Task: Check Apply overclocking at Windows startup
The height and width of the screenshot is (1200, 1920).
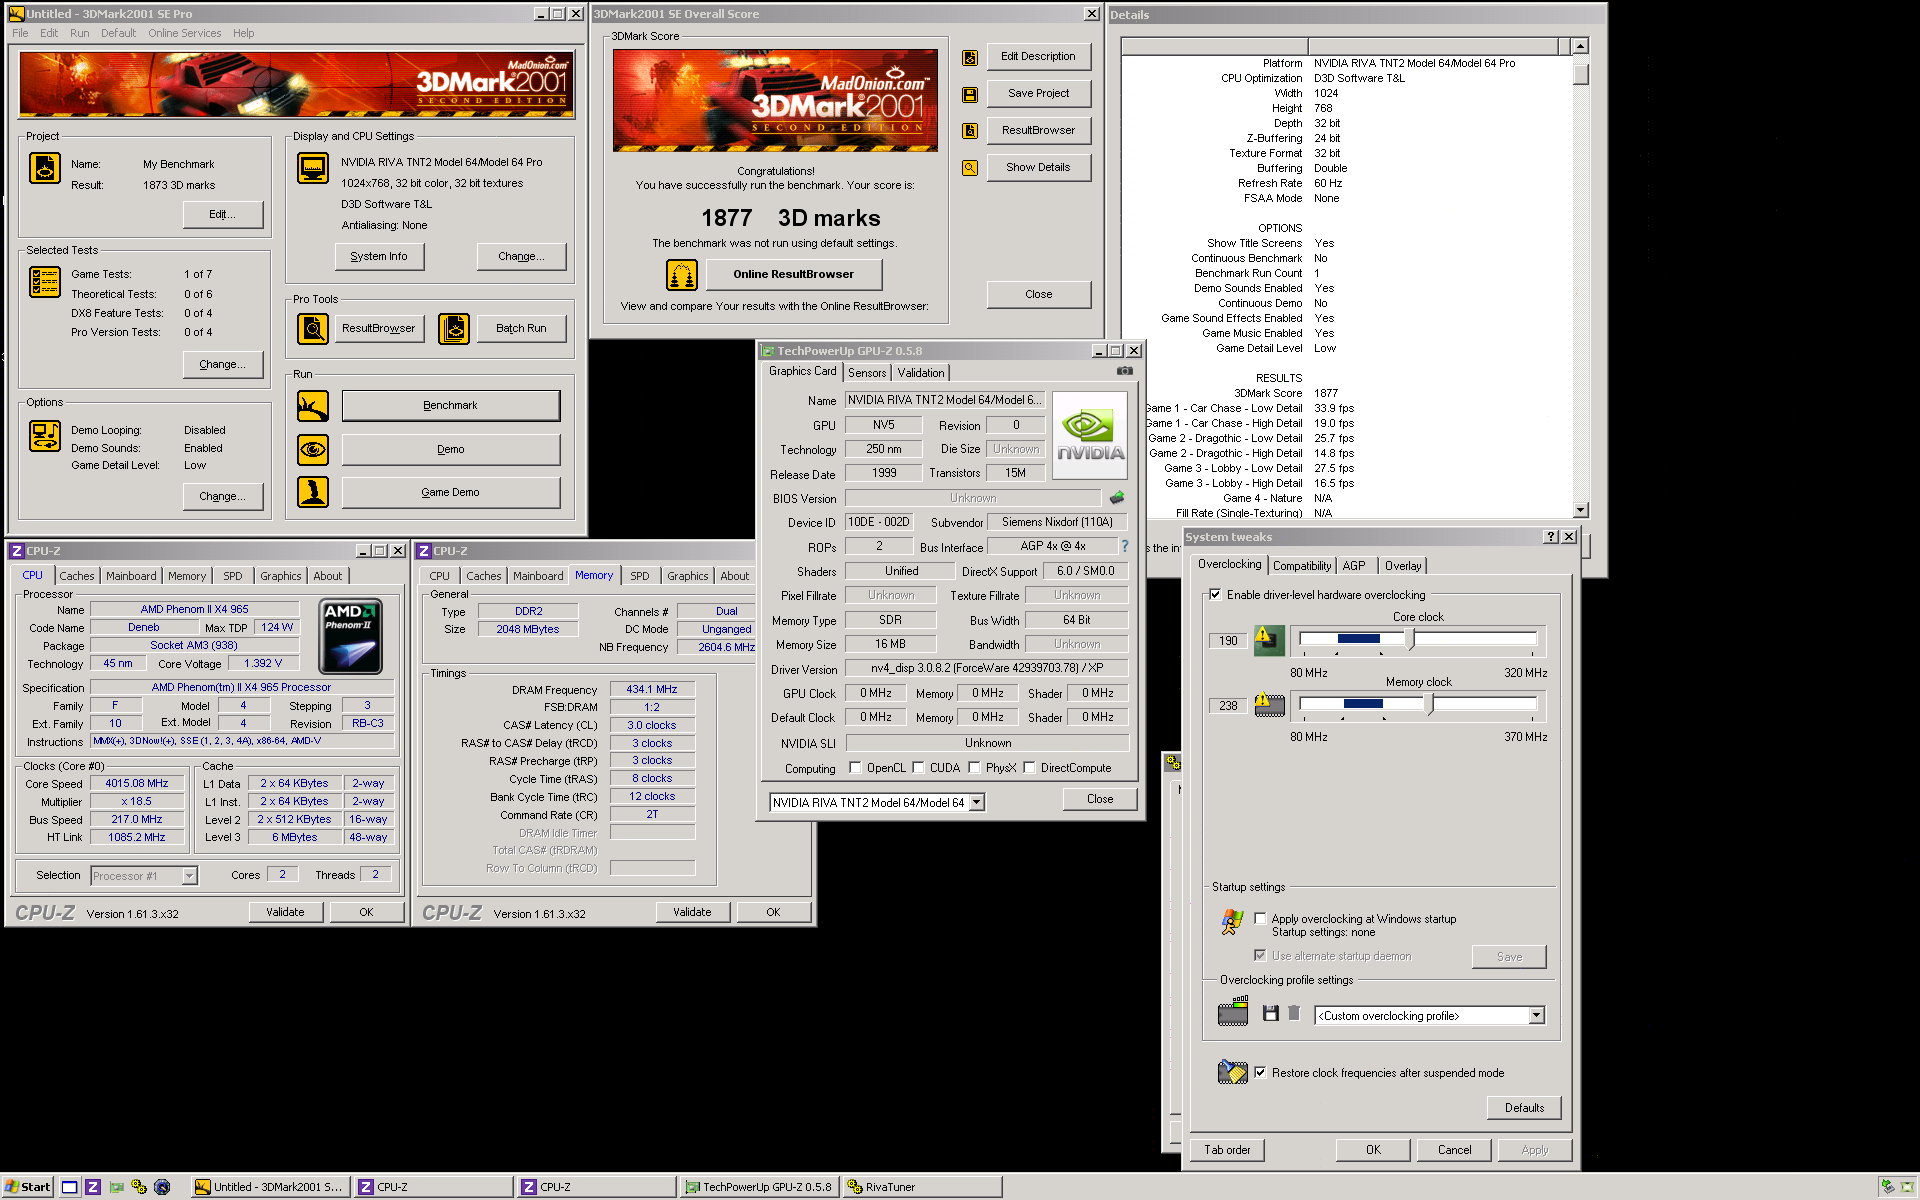Action: (1260, 918)
